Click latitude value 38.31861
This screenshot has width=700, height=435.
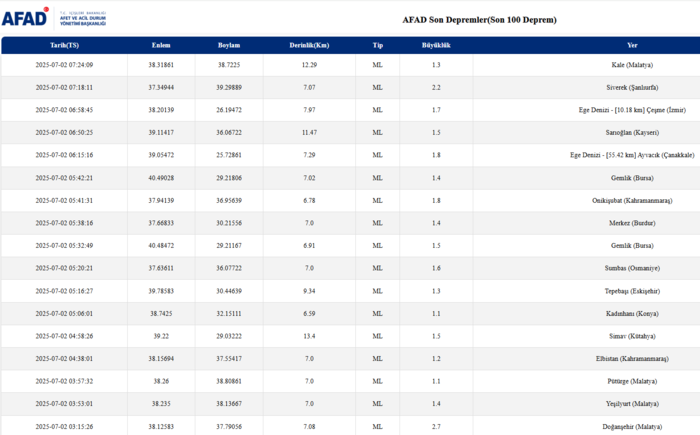point(161,65)
